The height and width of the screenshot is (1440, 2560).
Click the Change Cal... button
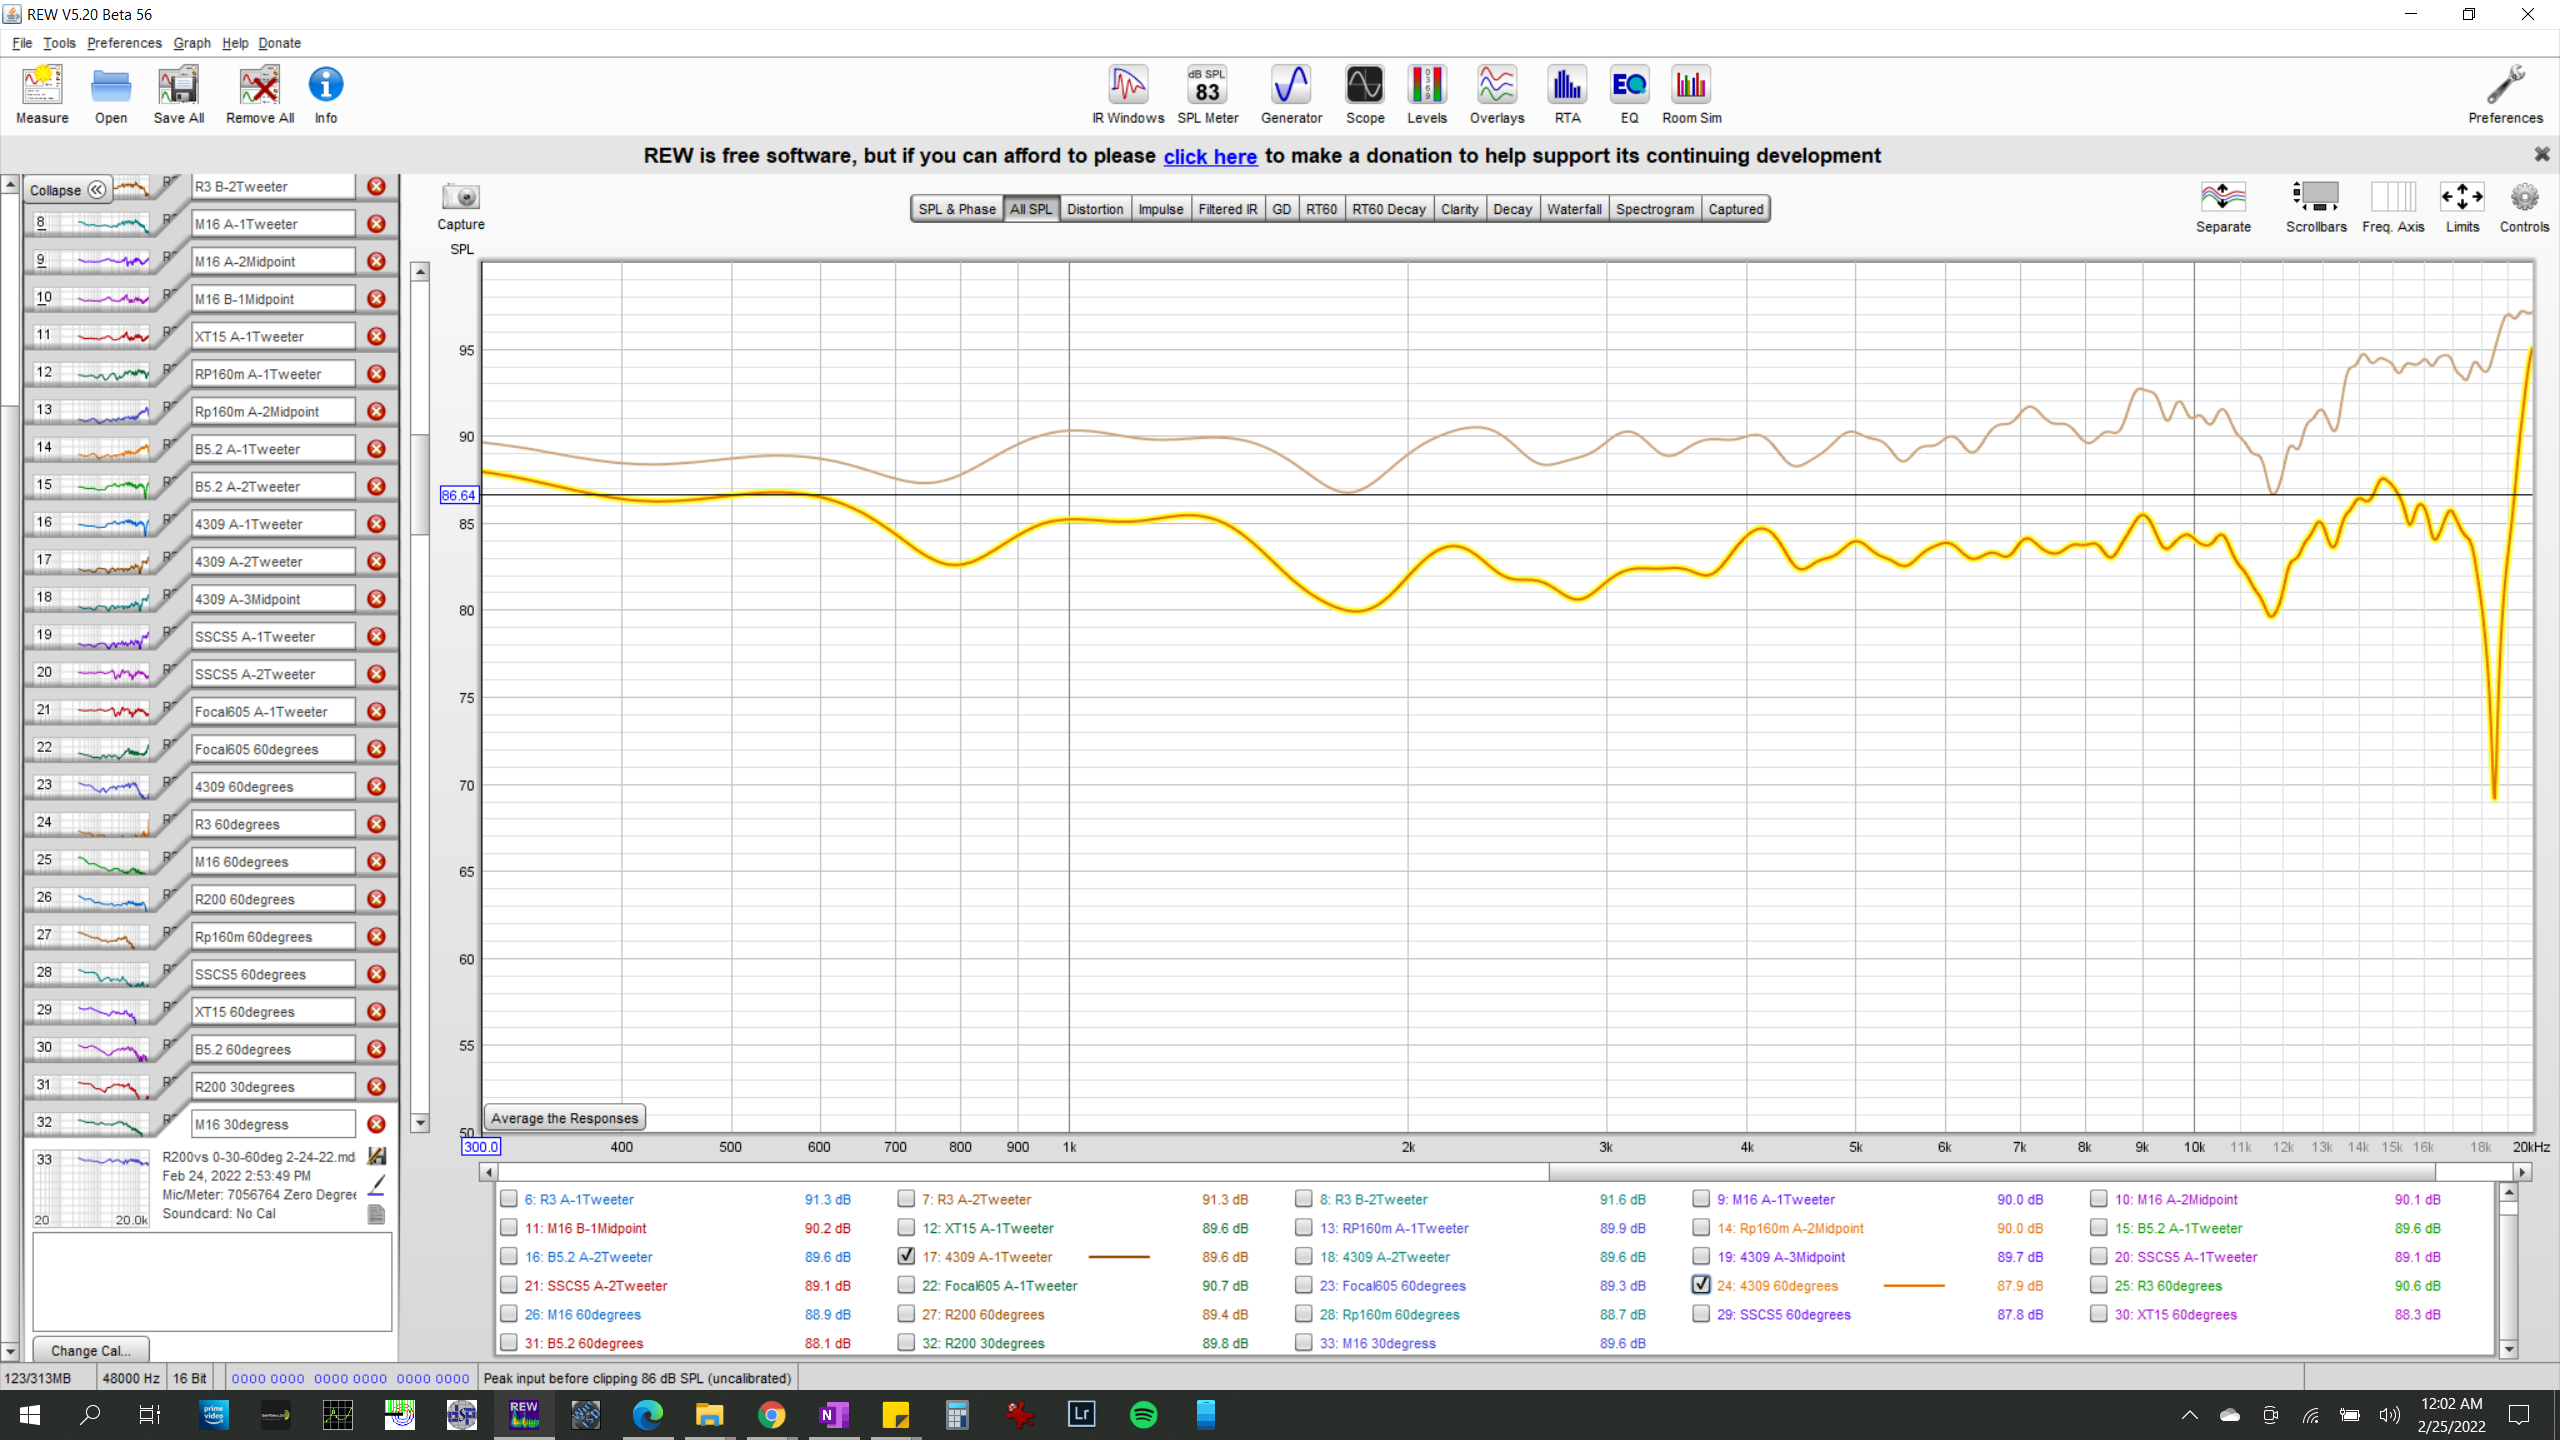point(91,1350)
